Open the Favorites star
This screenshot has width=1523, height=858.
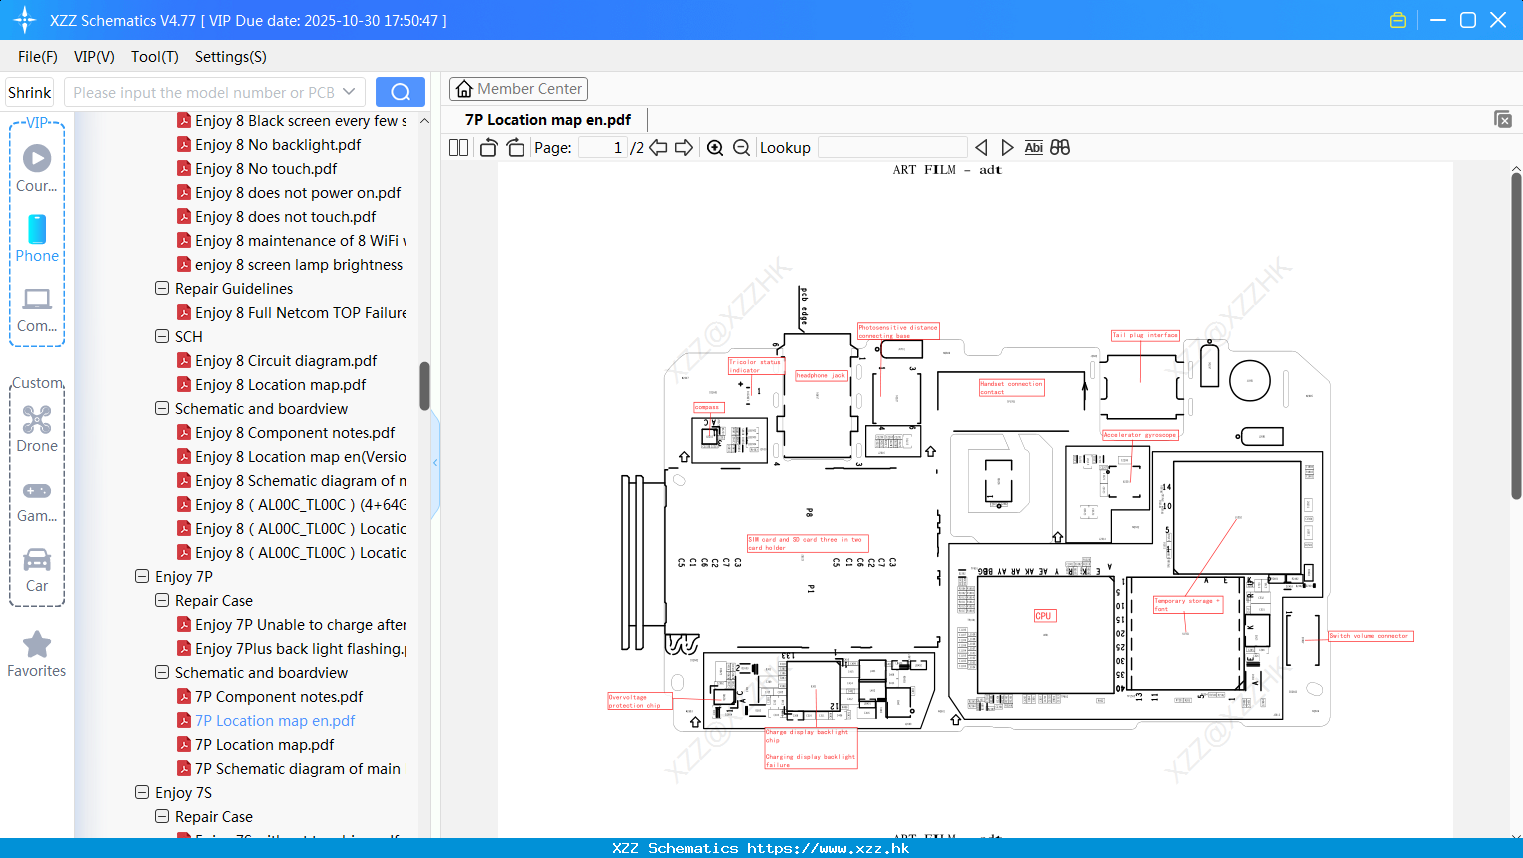tap(37, 655)
